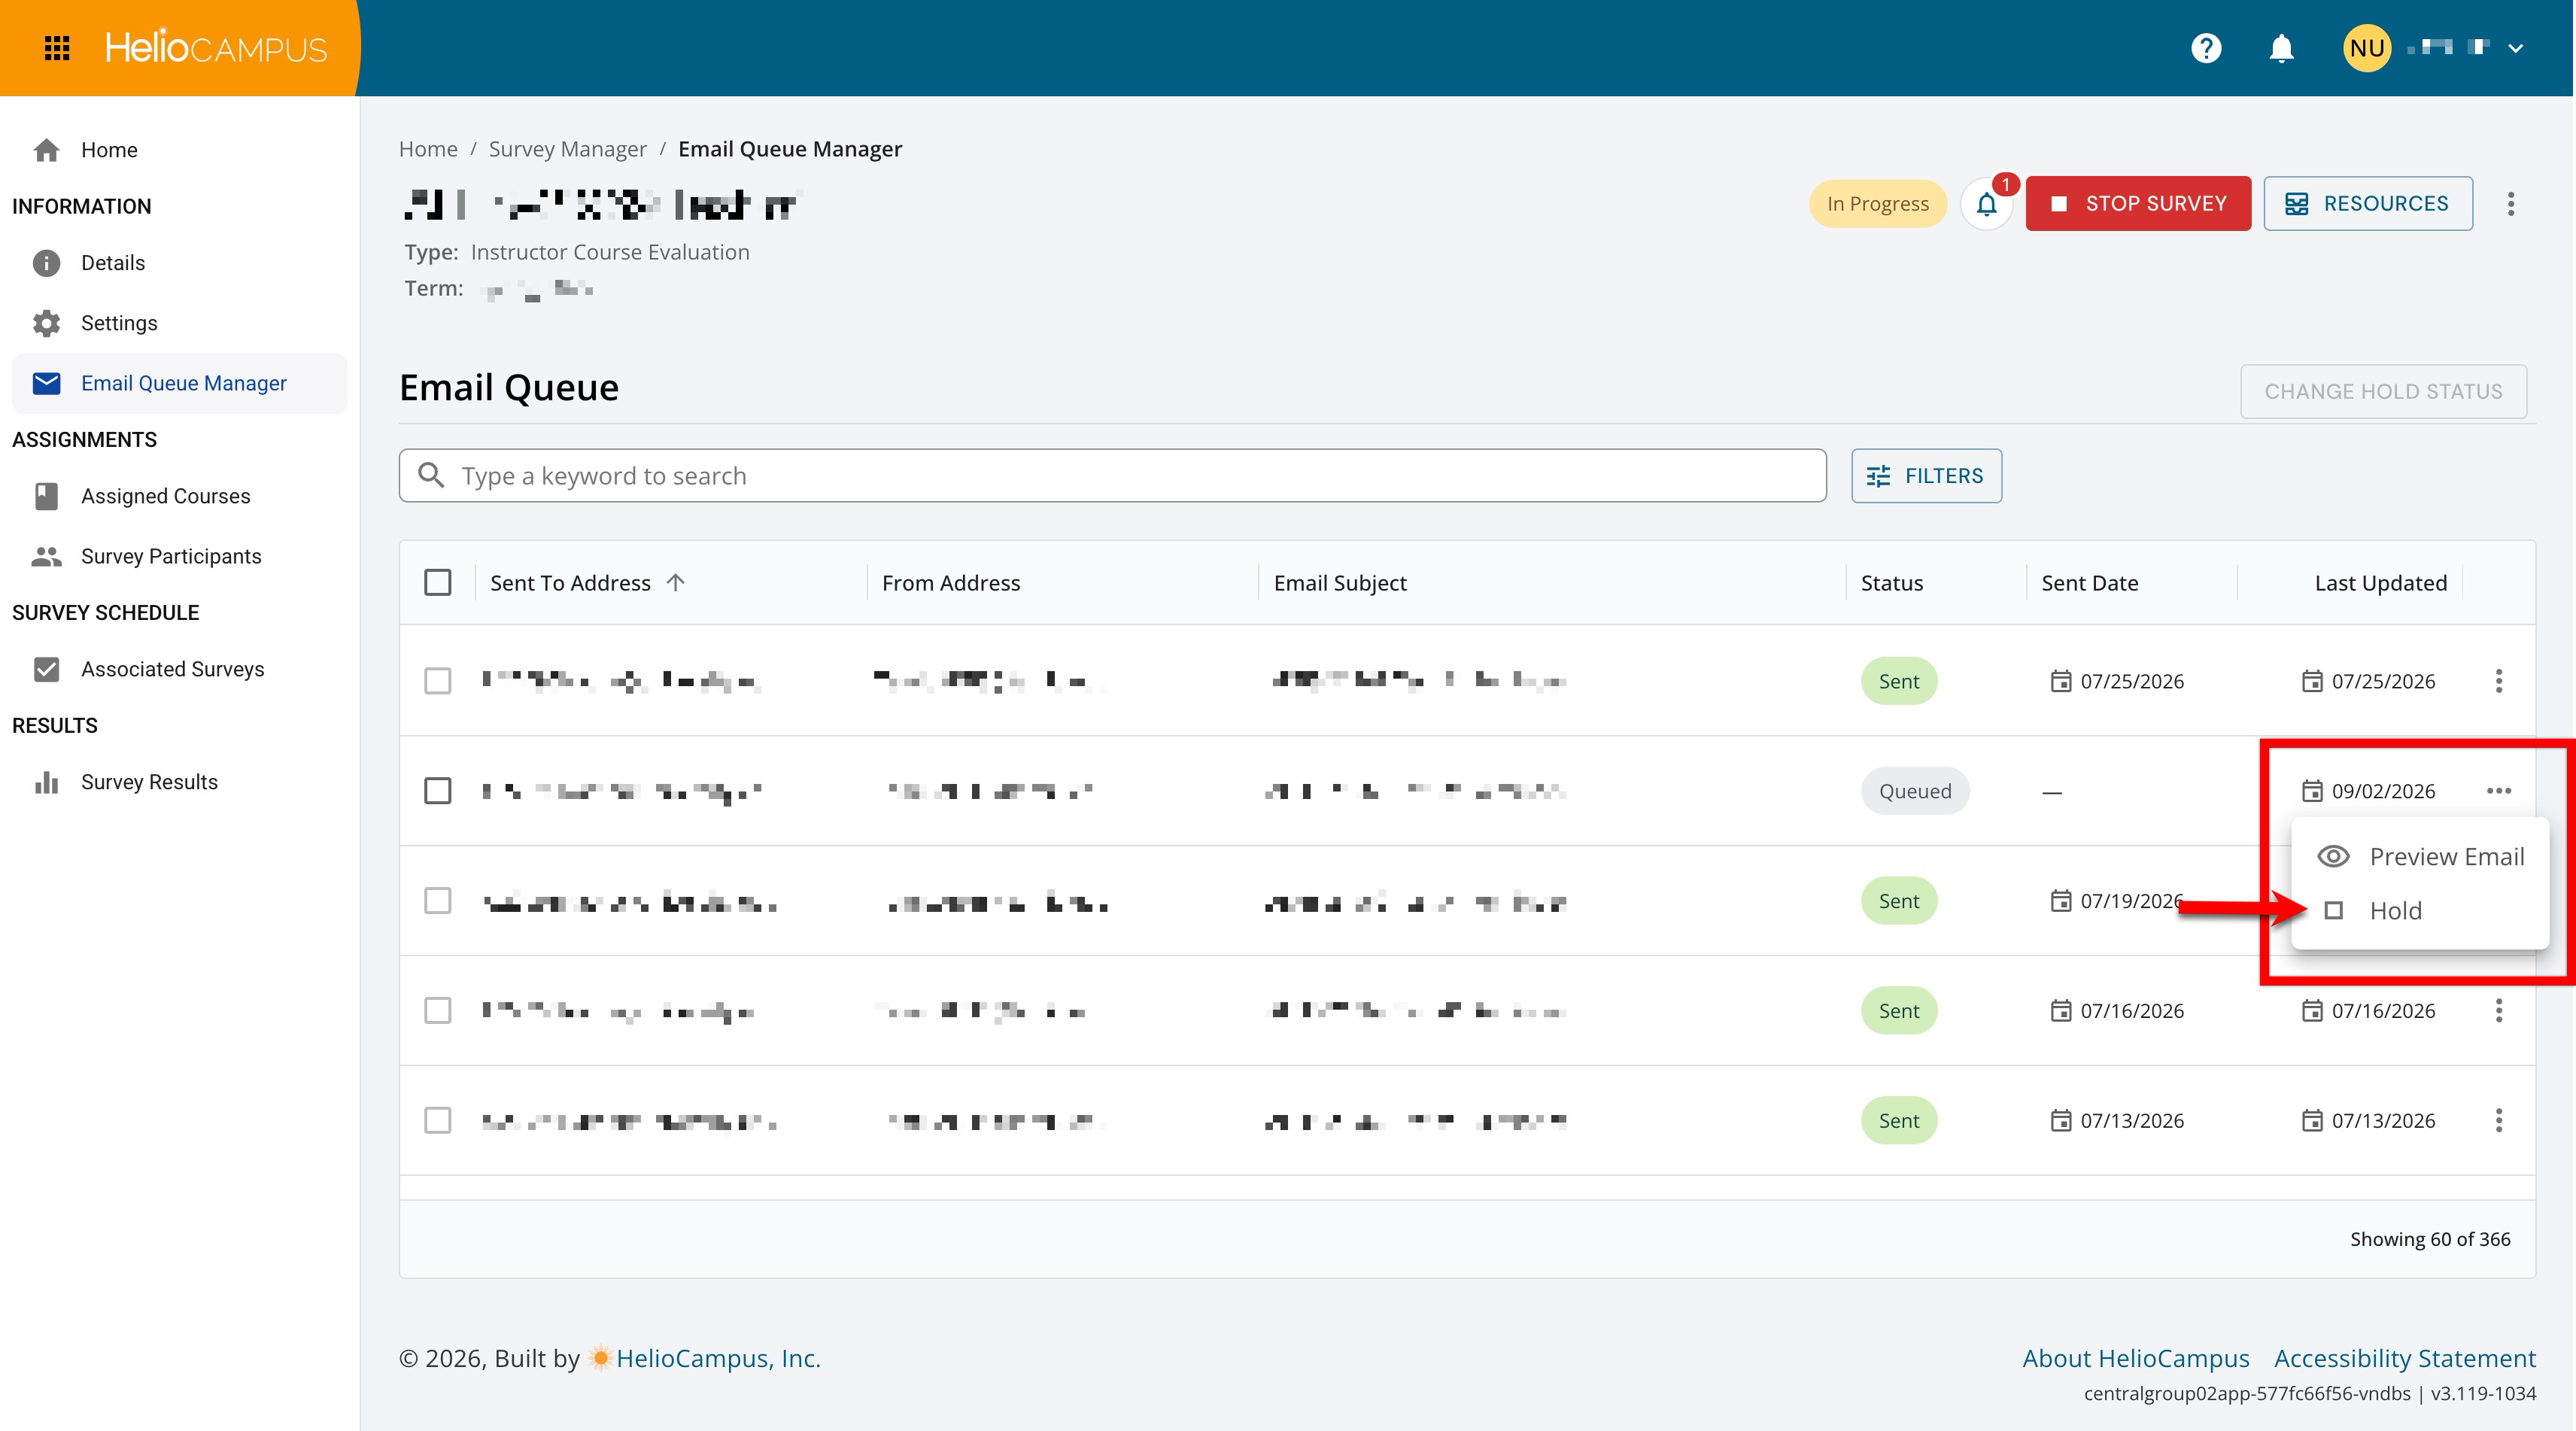Open notifications bell in top bar
This screenshot has width=2576, height=1431.
(2281, 48)
